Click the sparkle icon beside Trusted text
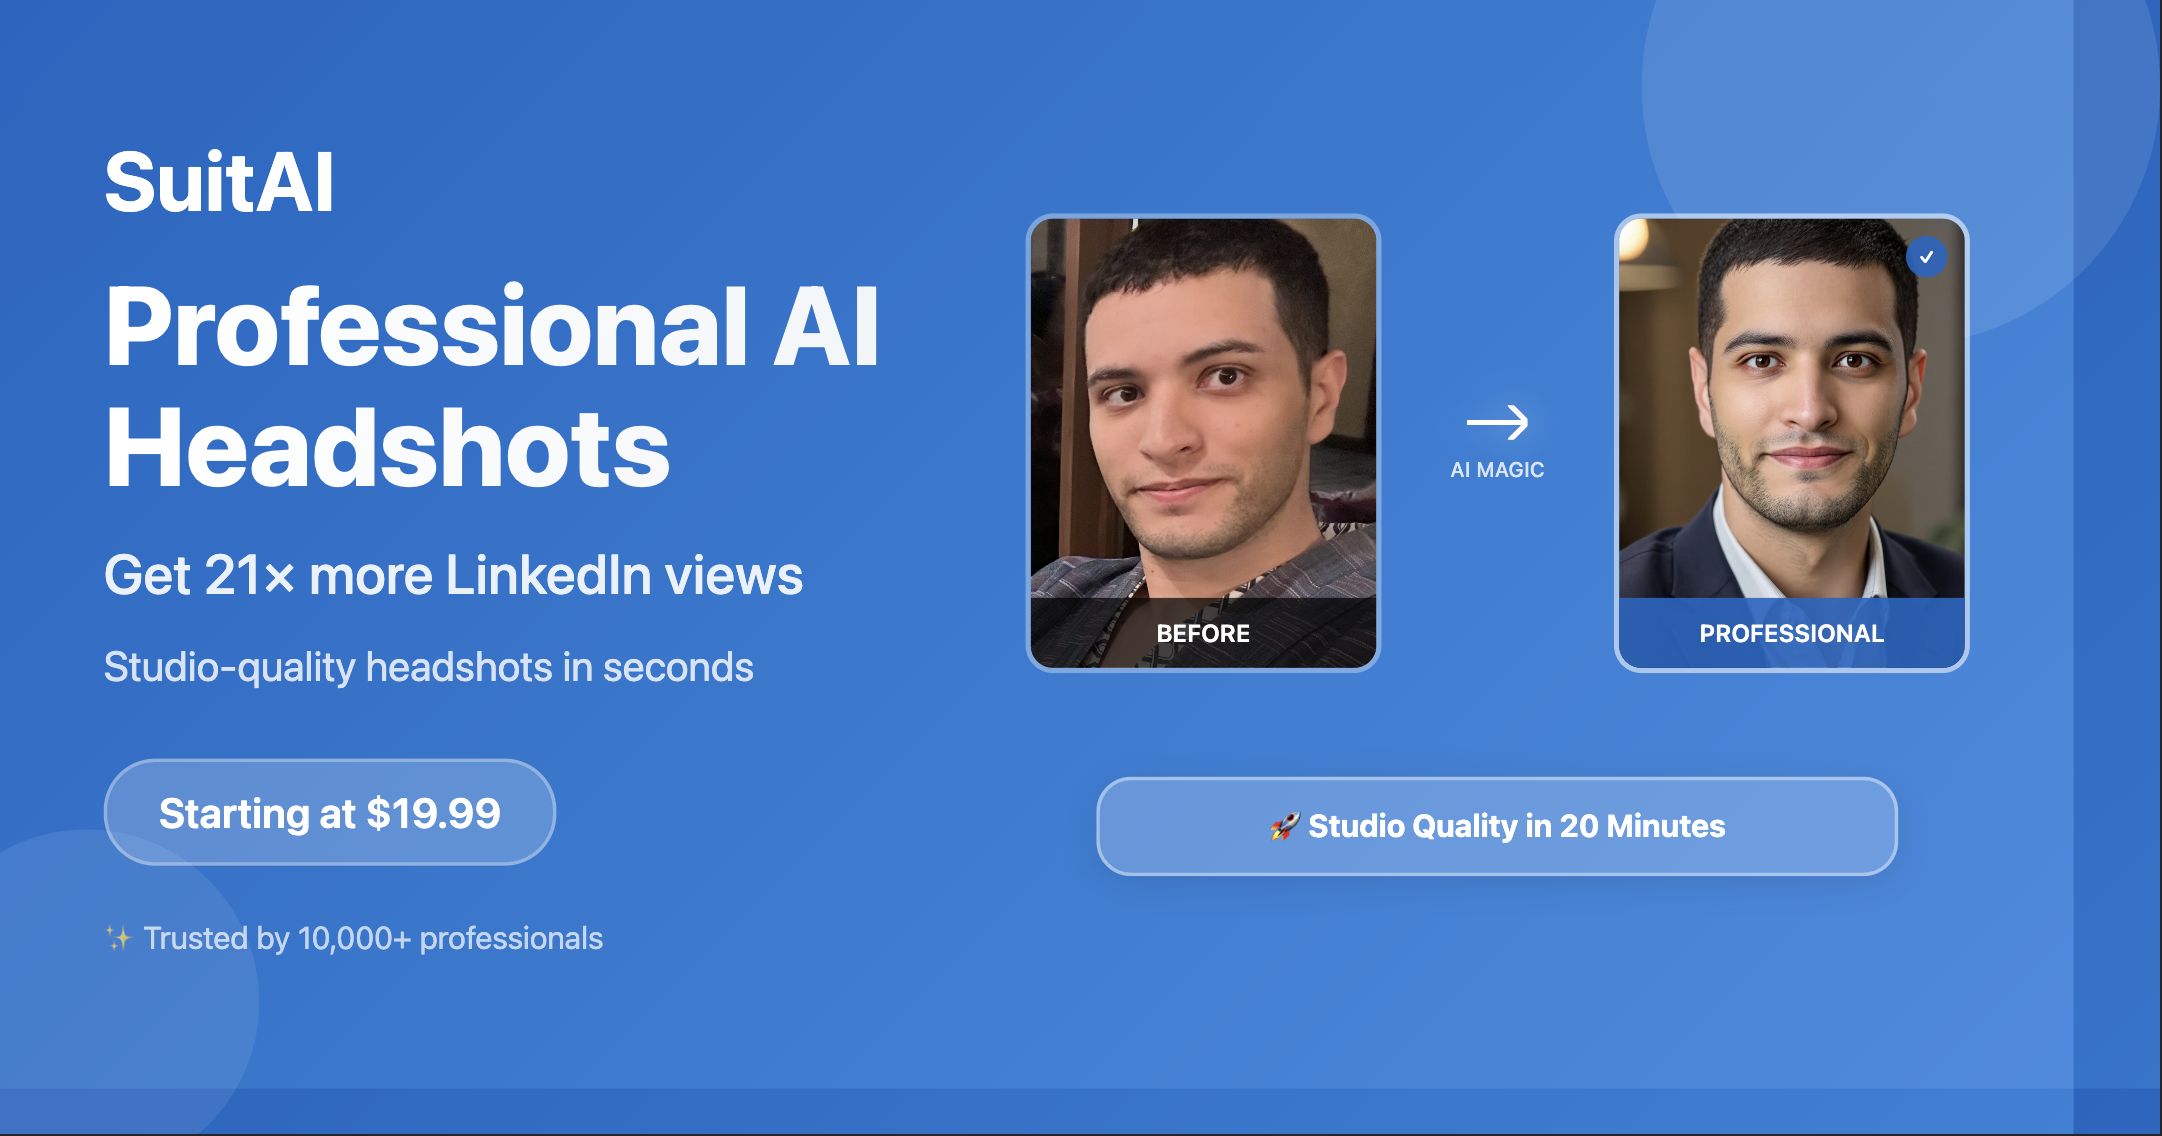 (x=118, y=938)
